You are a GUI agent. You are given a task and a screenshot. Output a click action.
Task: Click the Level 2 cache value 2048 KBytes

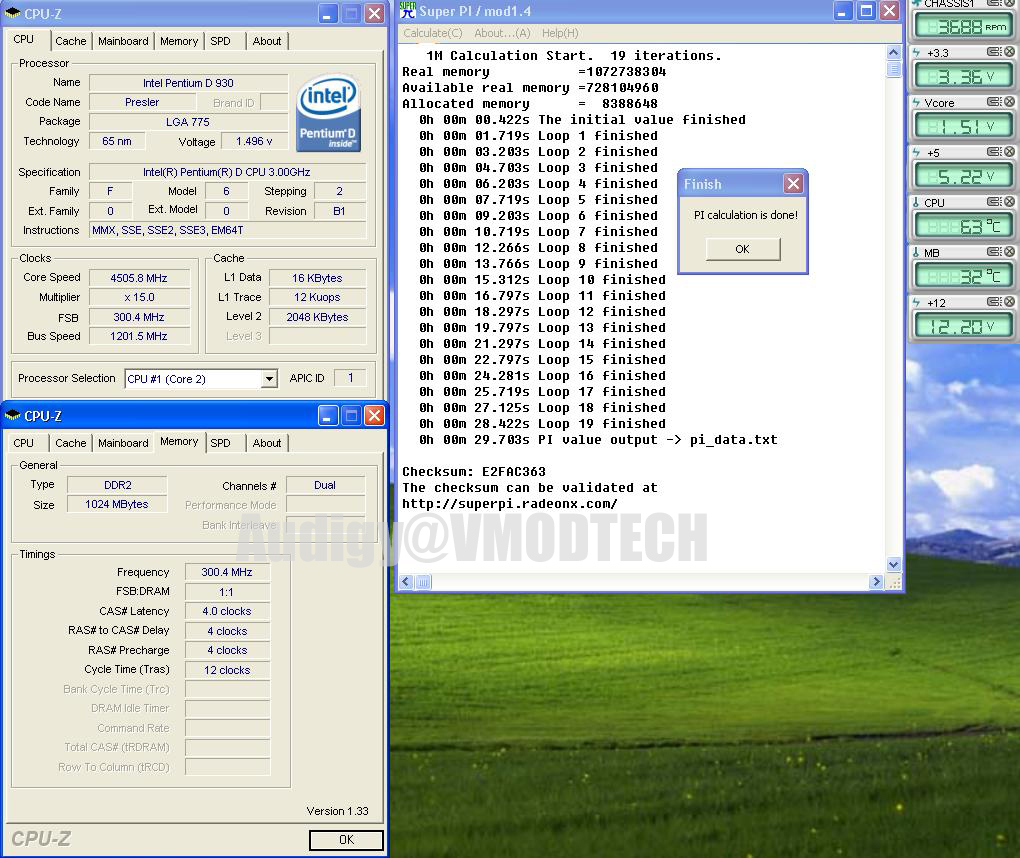pos(317,317)
